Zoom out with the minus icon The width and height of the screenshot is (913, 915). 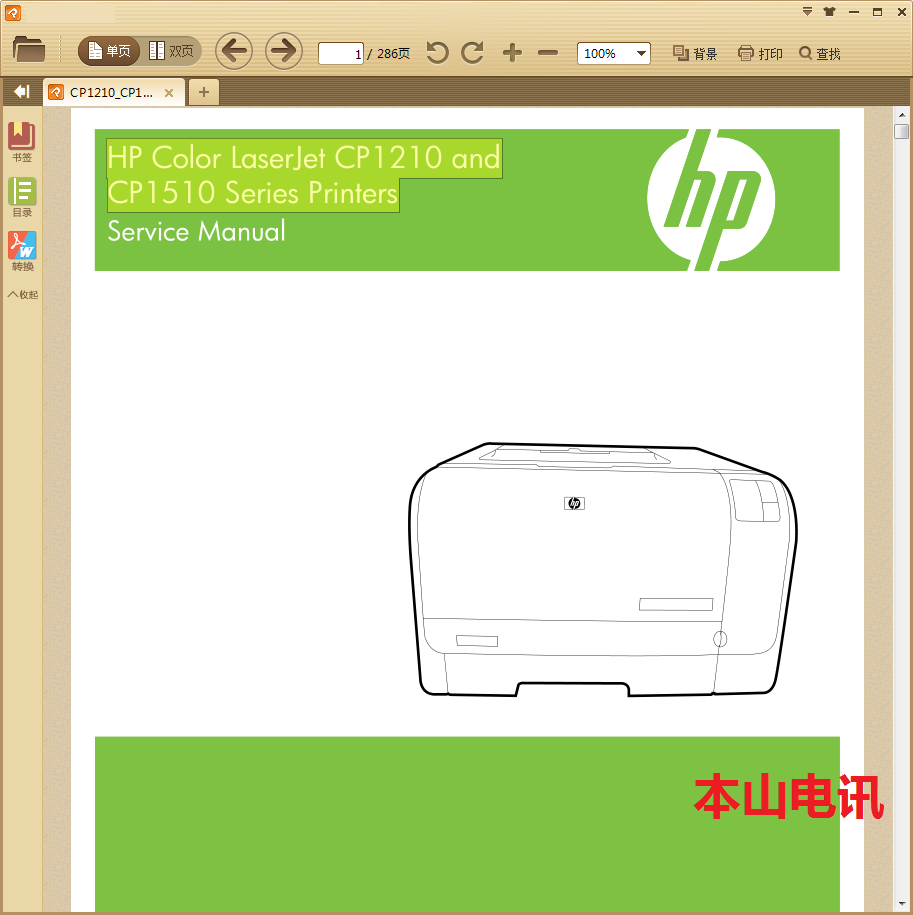pos(548,53)
